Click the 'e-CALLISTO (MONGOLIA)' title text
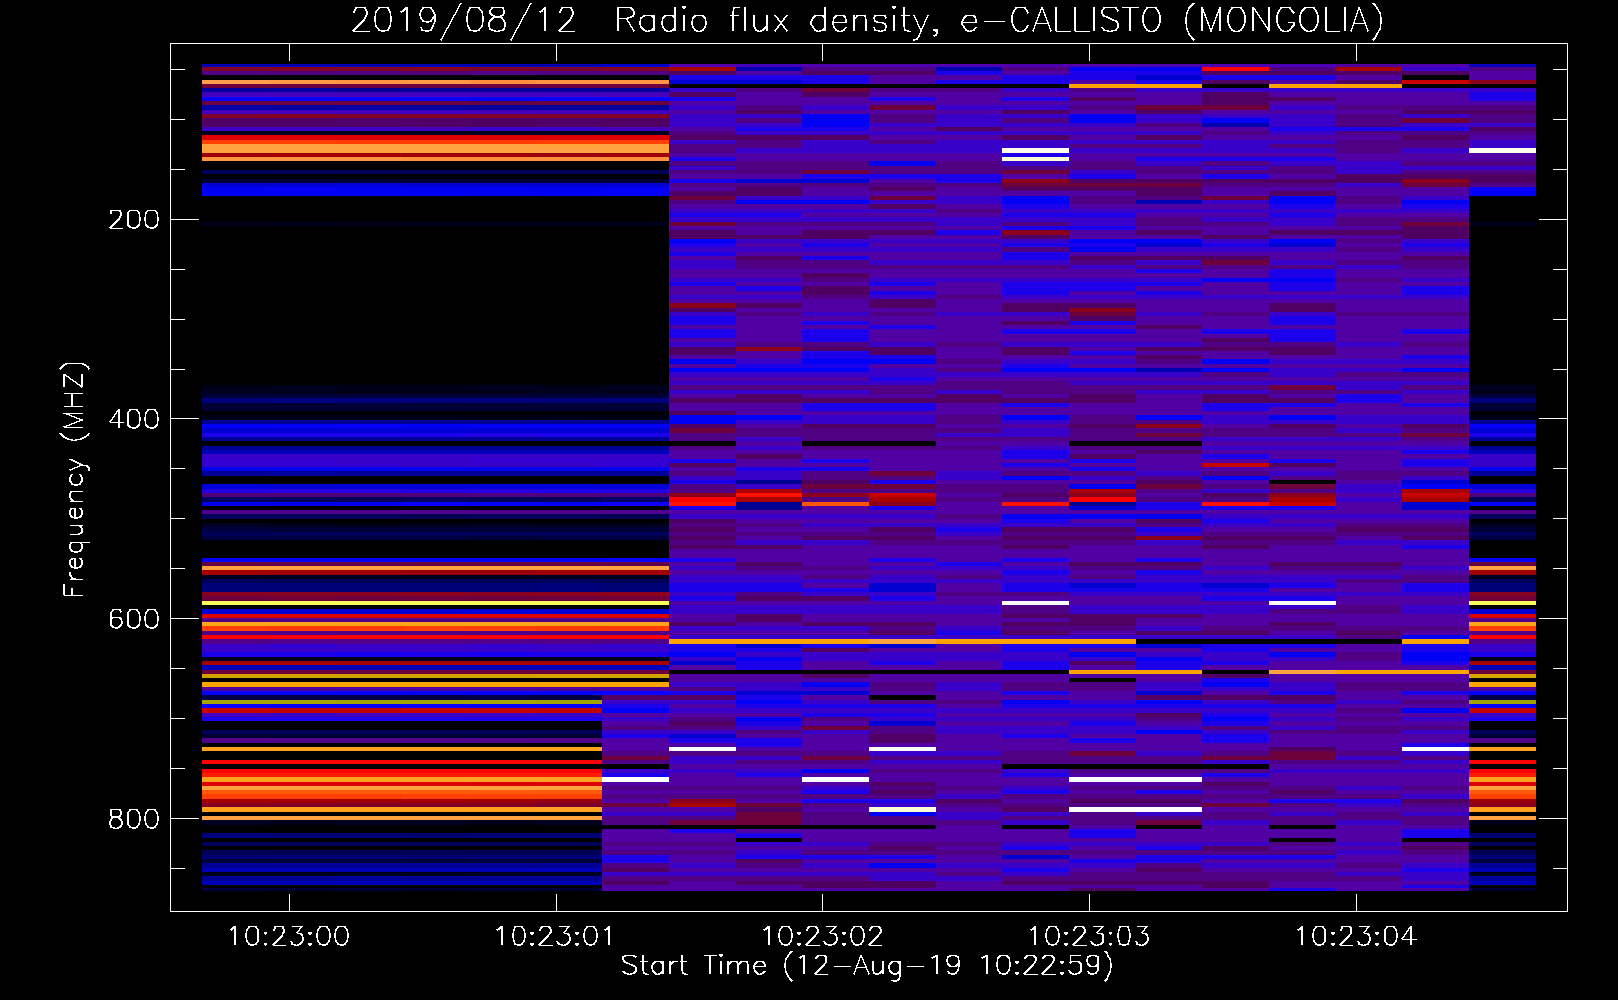The width and height of the screenshot is (1618, 1000). coord(1172,21)
